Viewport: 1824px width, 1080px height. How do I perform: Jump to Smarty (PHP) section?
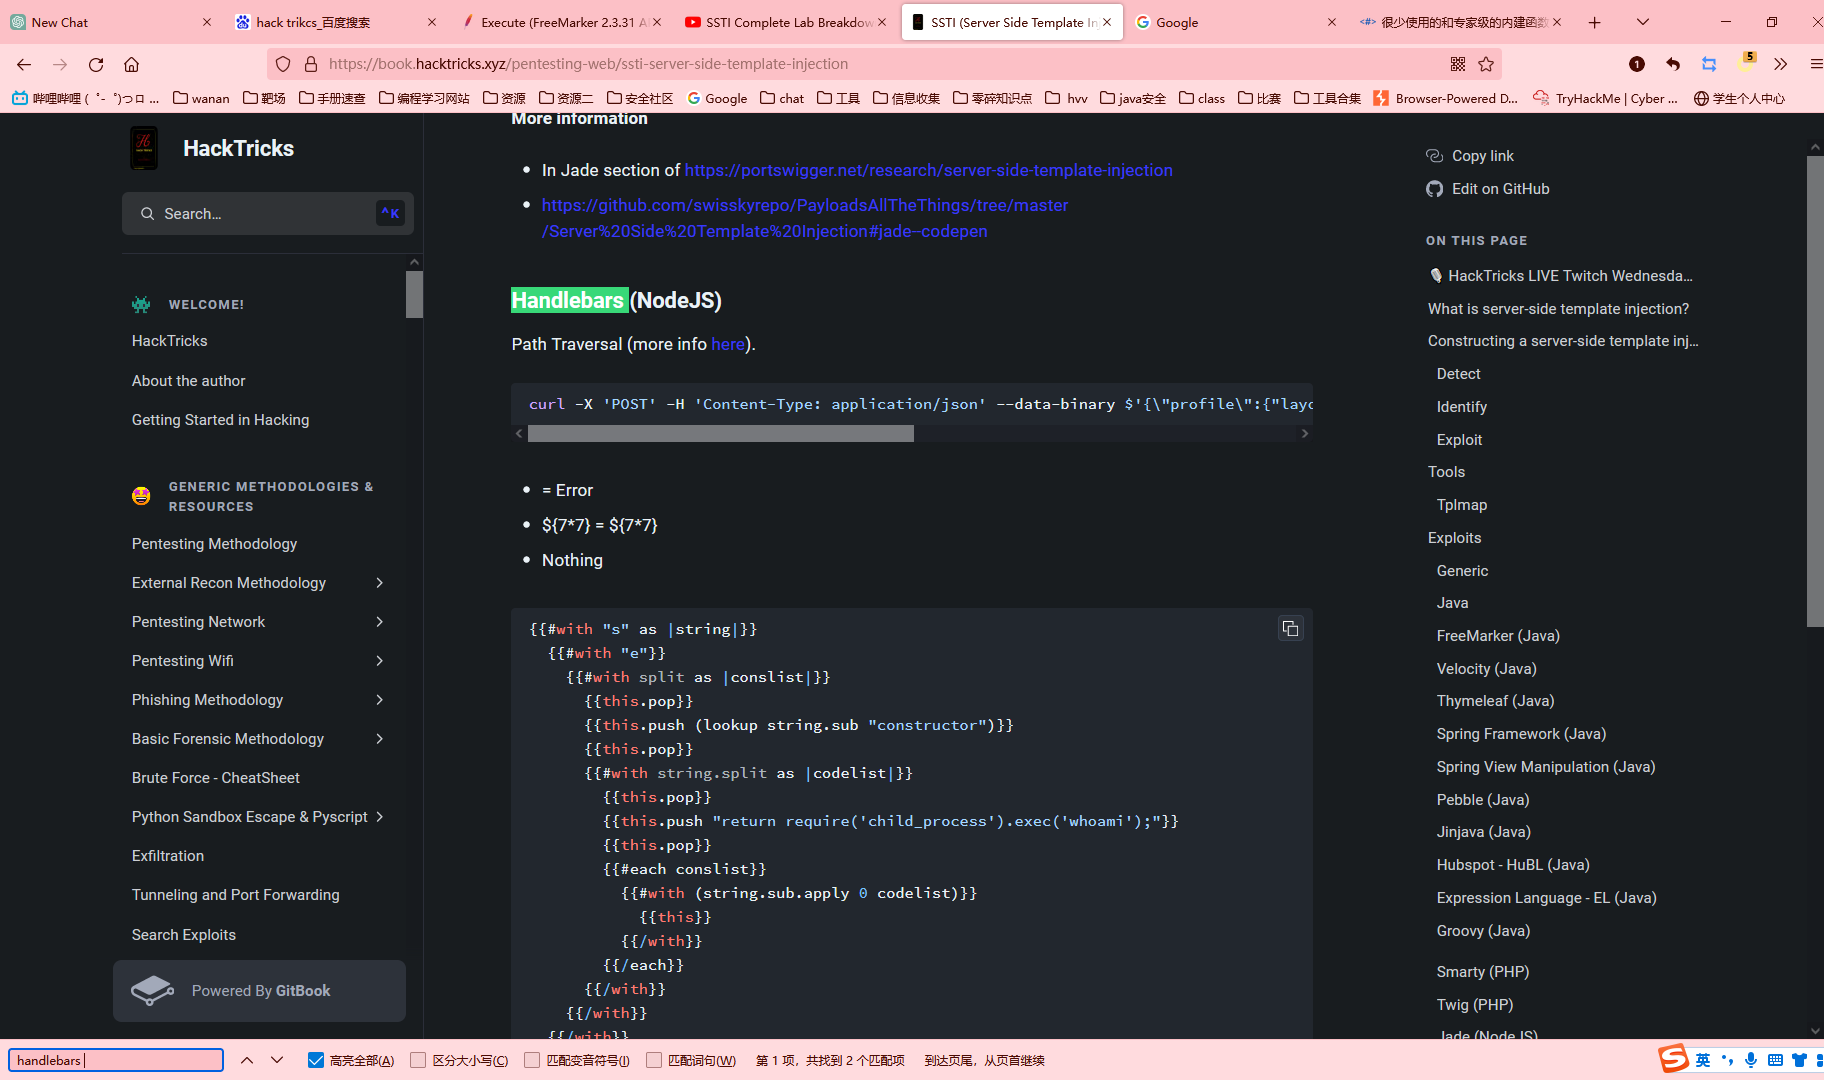(x=1483, y=972)
